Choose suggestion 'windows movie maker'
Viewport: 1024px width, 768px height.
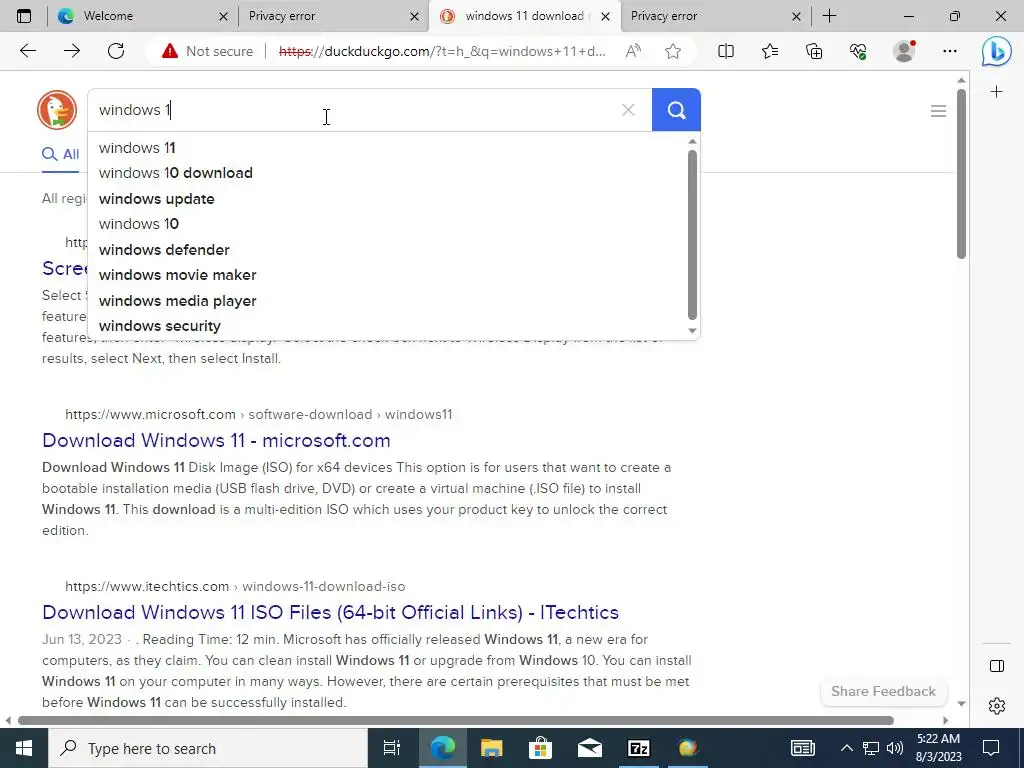389,275
